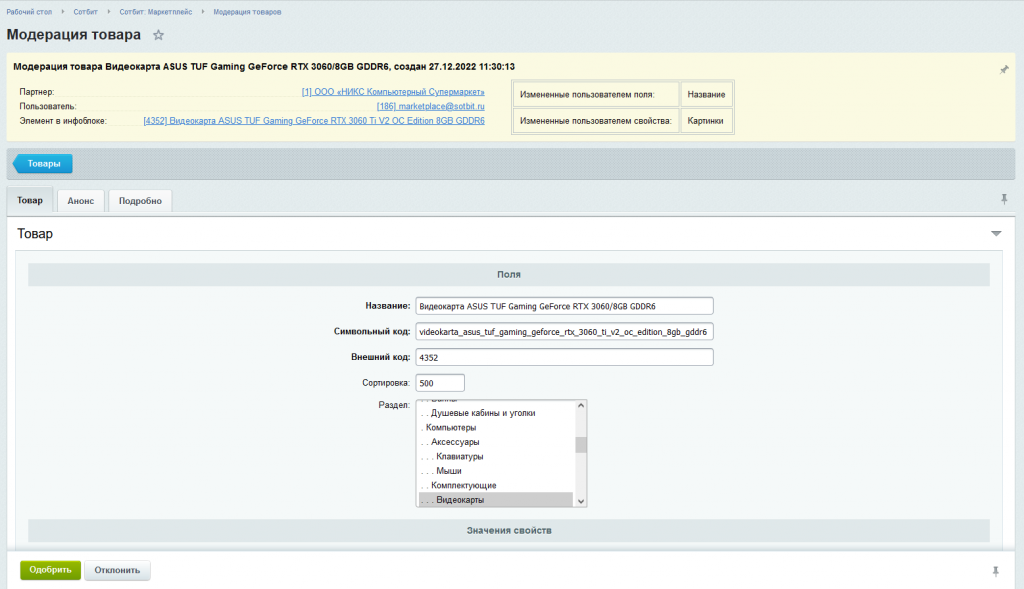The image size is (1024, 589).
Task: Select Душевые кабины и уголки in section list
Action: coord(496,413)
